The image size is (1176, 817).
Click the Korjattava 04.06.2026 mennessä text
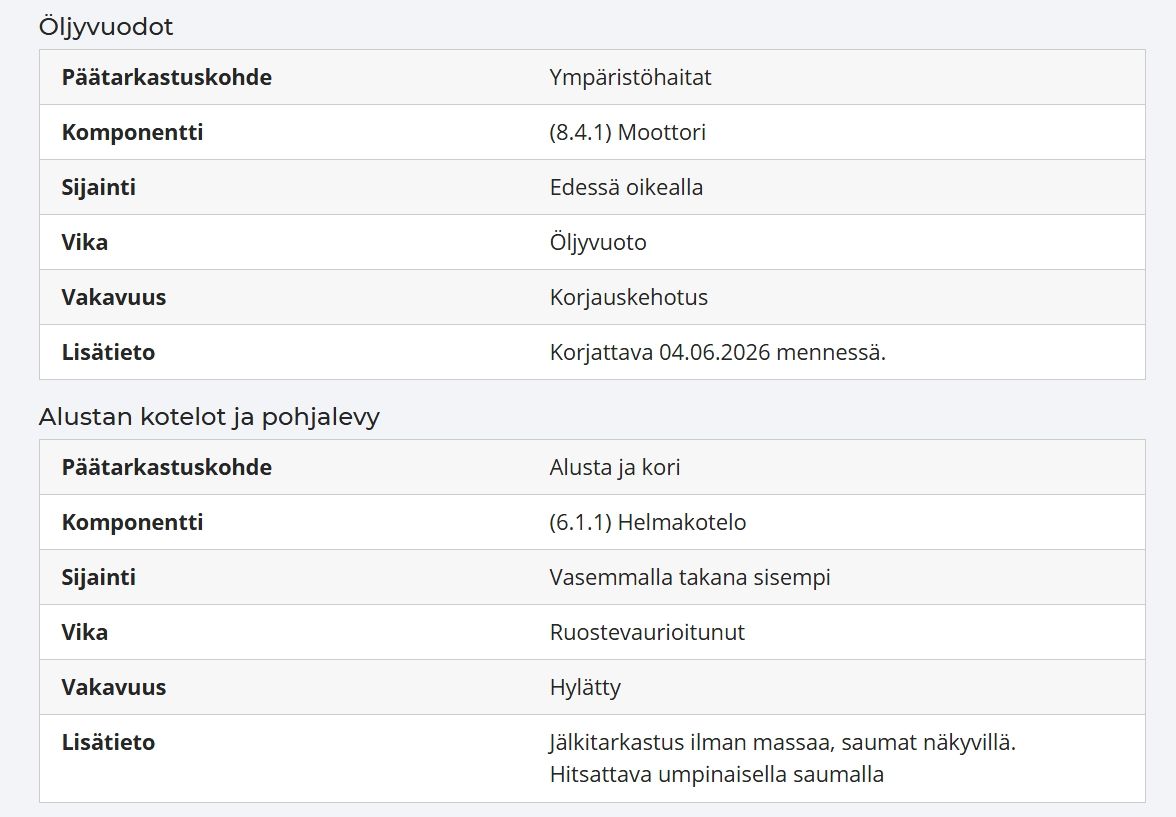point(718,352)
